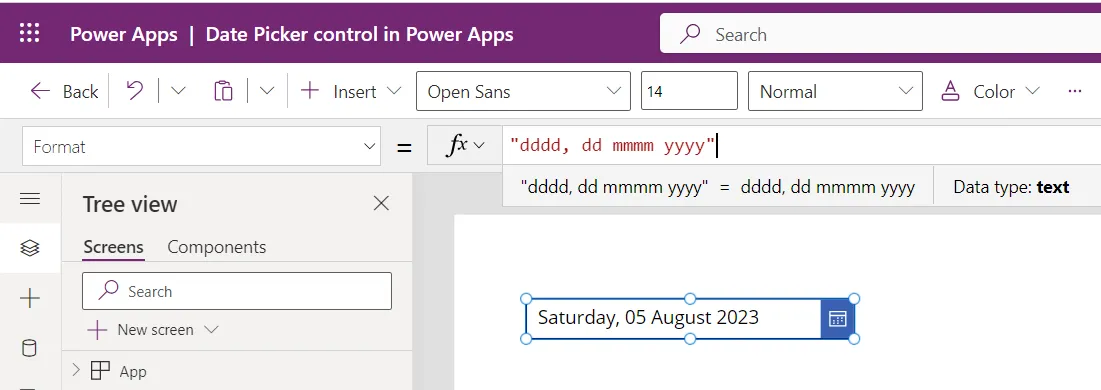1101x390 pixels.
Task: Switch to the Components tab
Action: [217, 247]
